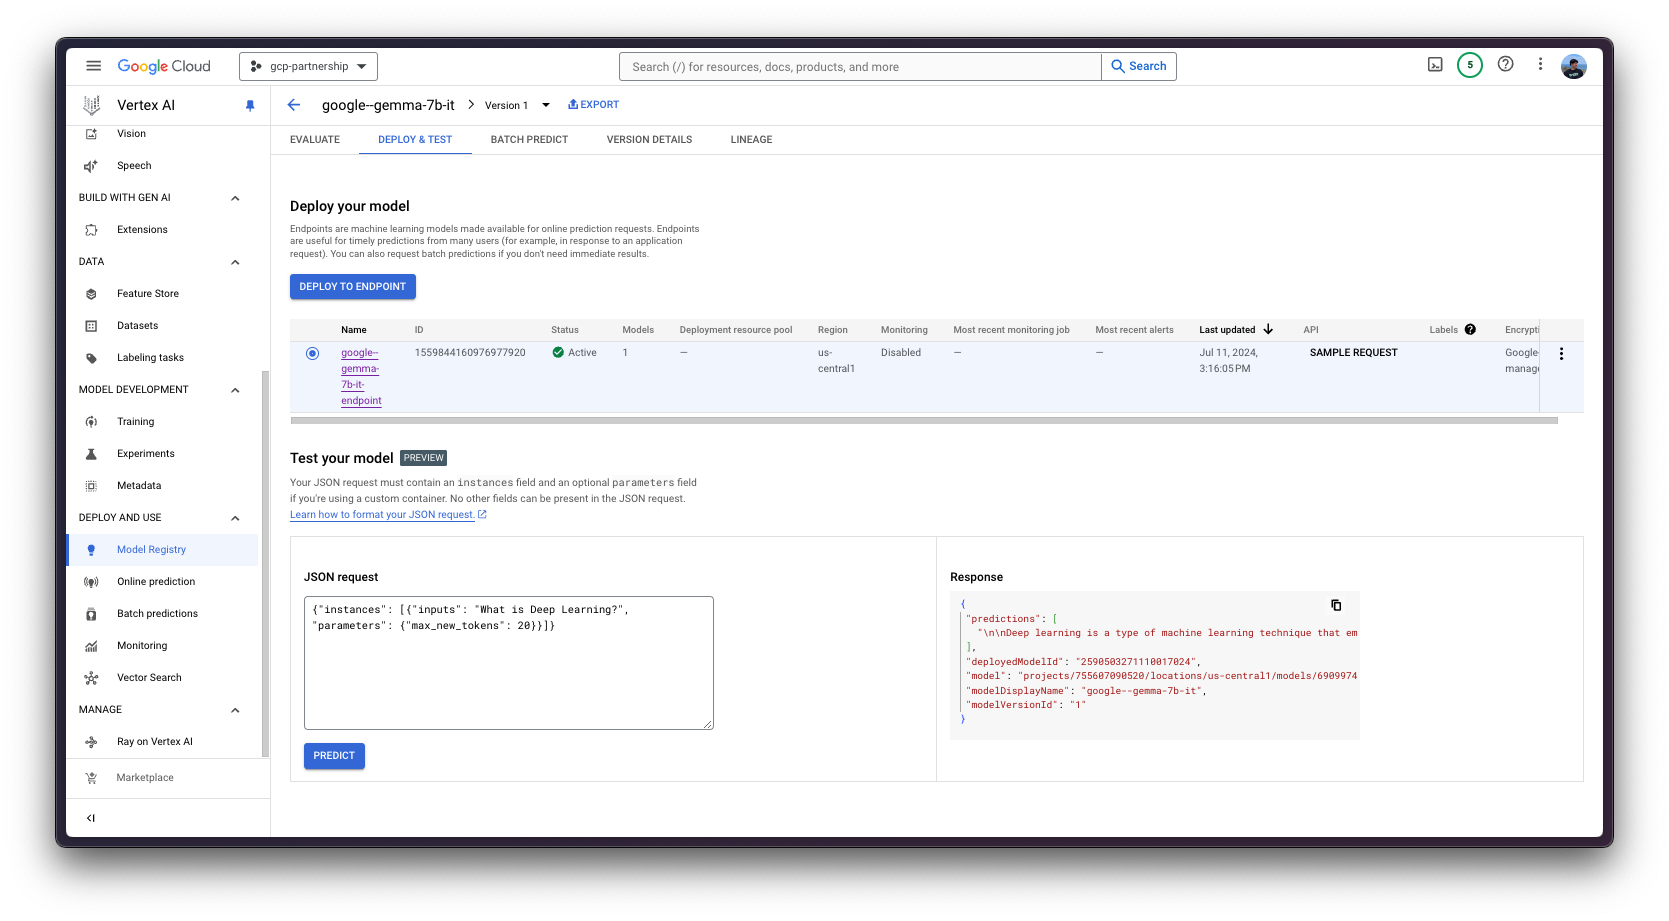Select the google-gemma-7b-it-endpoint radio button

tap(312, 353)
